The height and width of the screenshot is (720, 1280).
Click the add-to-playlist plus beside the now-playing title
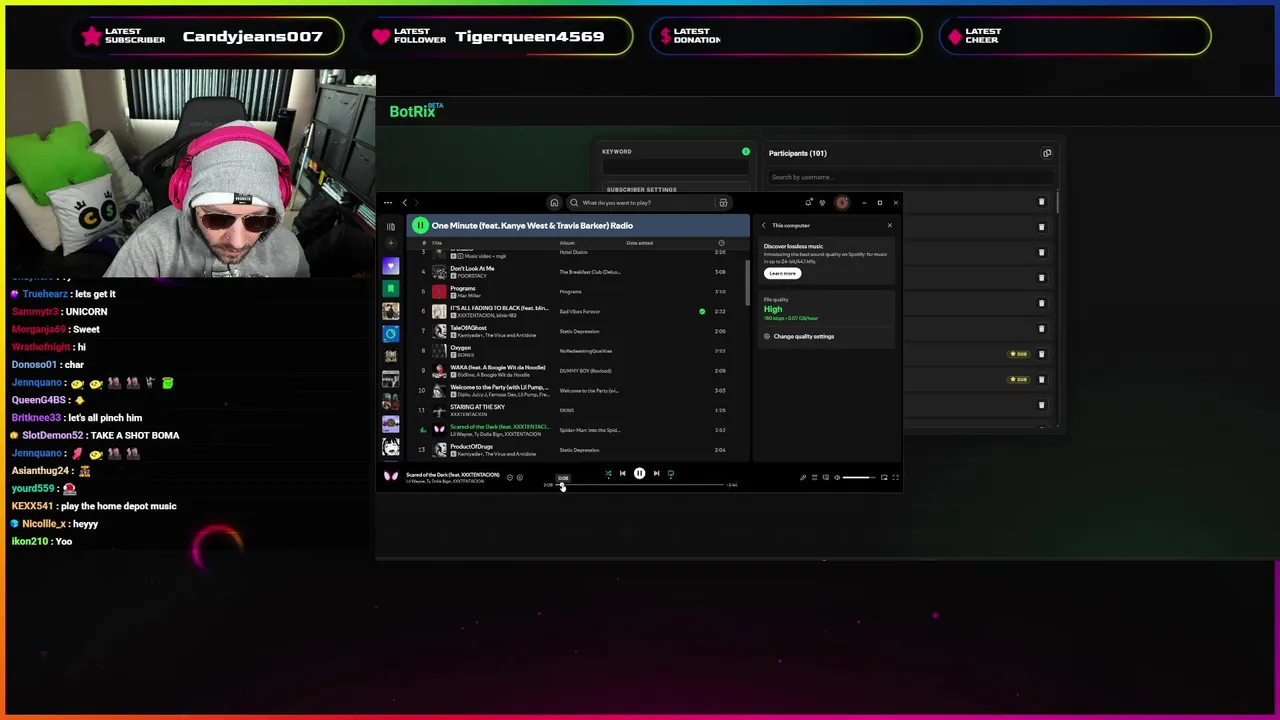[520, 478]
